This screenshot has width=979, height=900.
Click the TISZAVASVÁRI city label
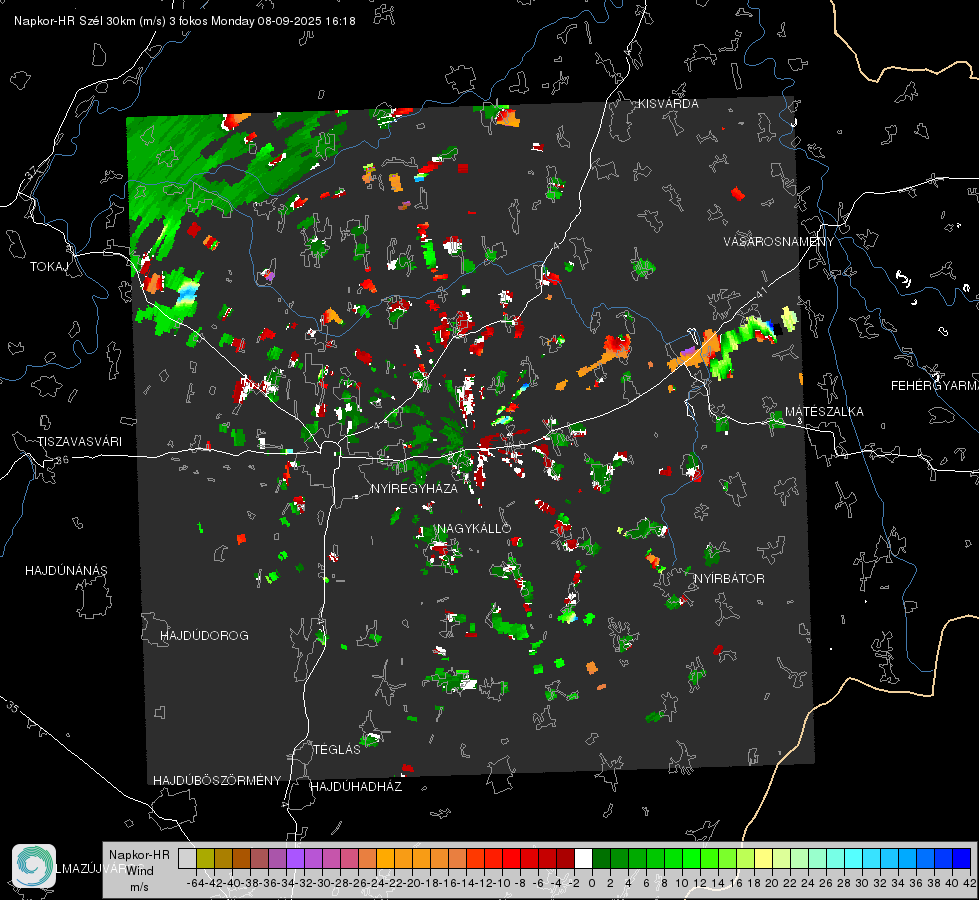pyautogui.click(x=79, y=442)
